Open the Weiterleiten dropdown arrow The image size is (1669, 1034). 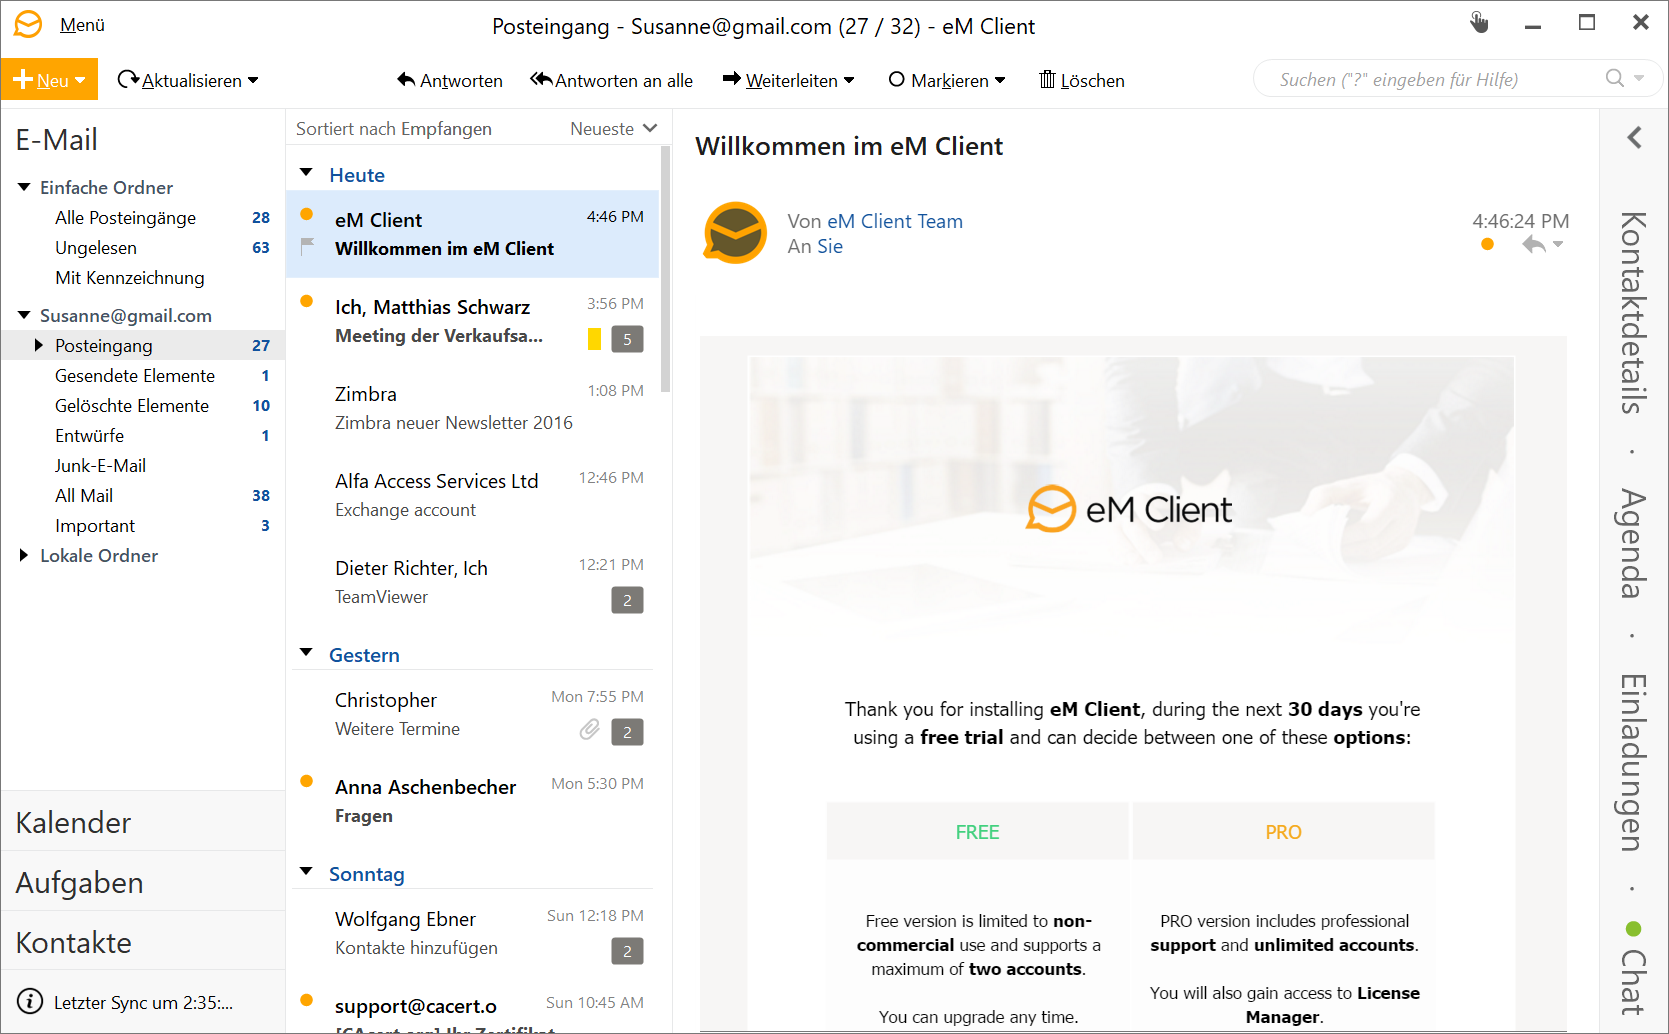point(849,80)
